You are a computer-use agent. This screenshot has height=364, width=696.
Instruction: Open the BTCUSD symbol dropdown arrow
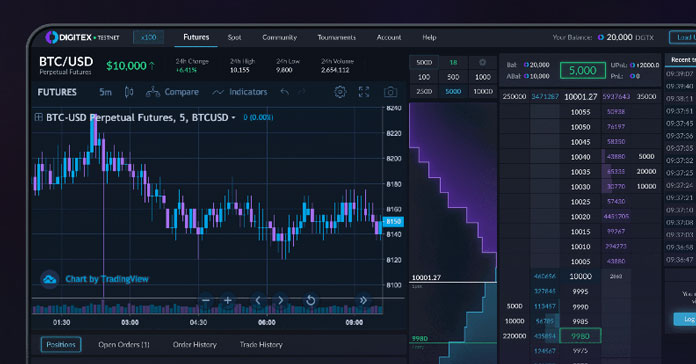(233, 118)
